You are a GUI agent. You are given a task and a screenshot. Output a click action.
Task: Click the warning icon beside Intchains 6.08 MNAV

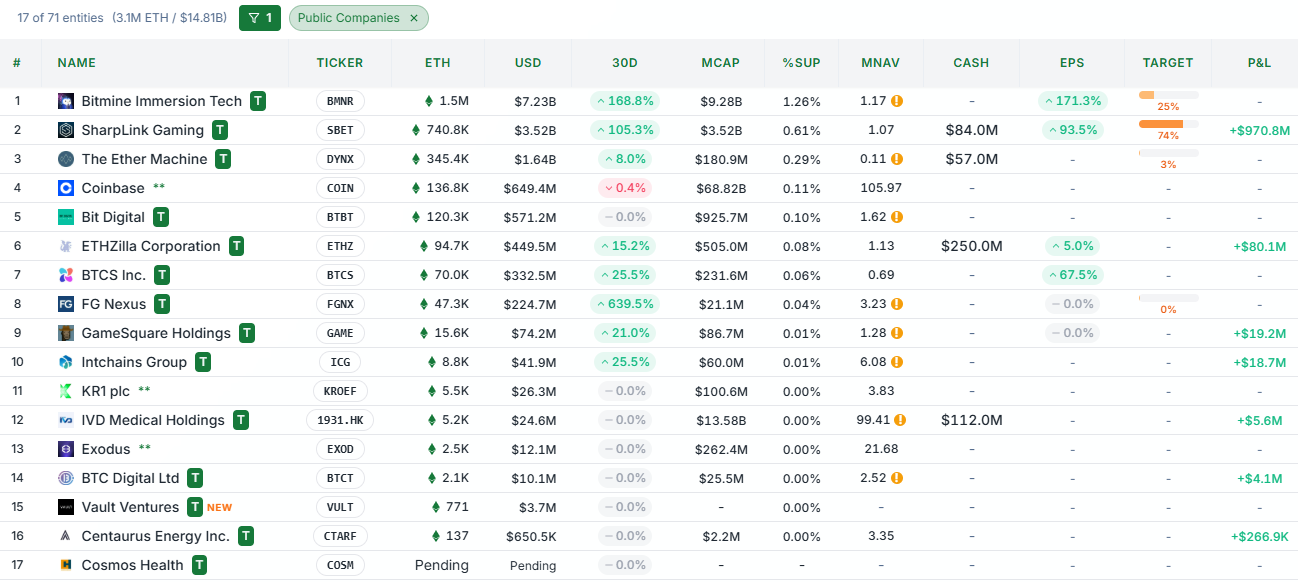[x=897, y=362]
